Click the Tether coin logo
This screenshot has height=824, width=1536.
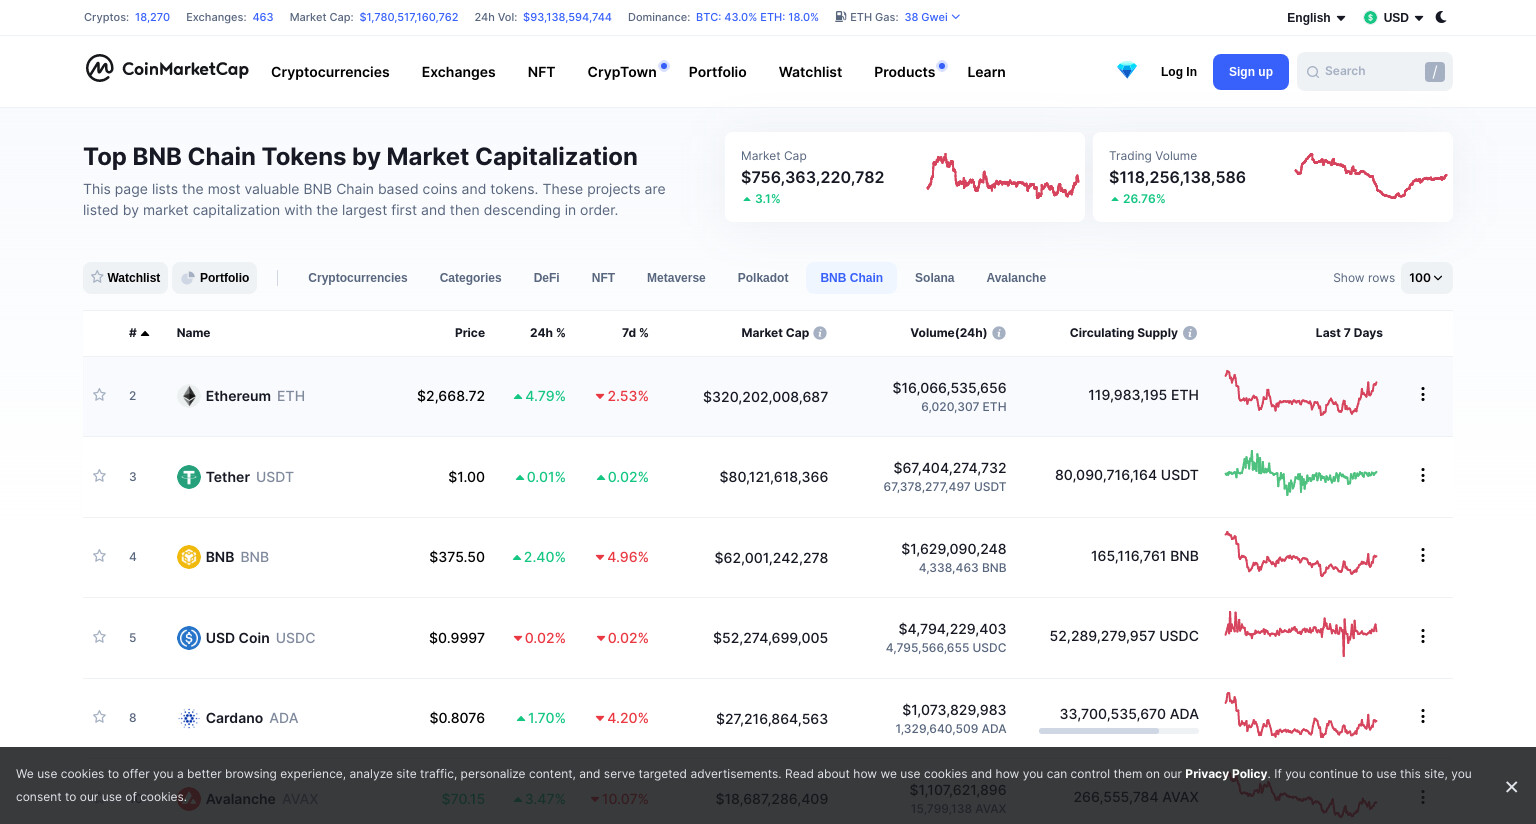tap(188, 477)
